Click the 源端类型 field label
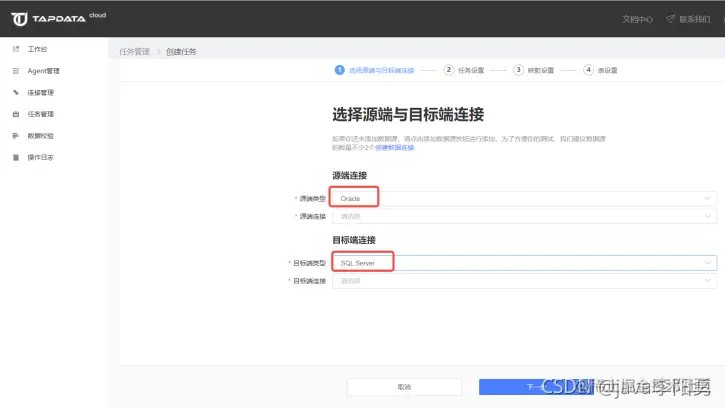The image size is (725, 408). (x=313, y=198)
